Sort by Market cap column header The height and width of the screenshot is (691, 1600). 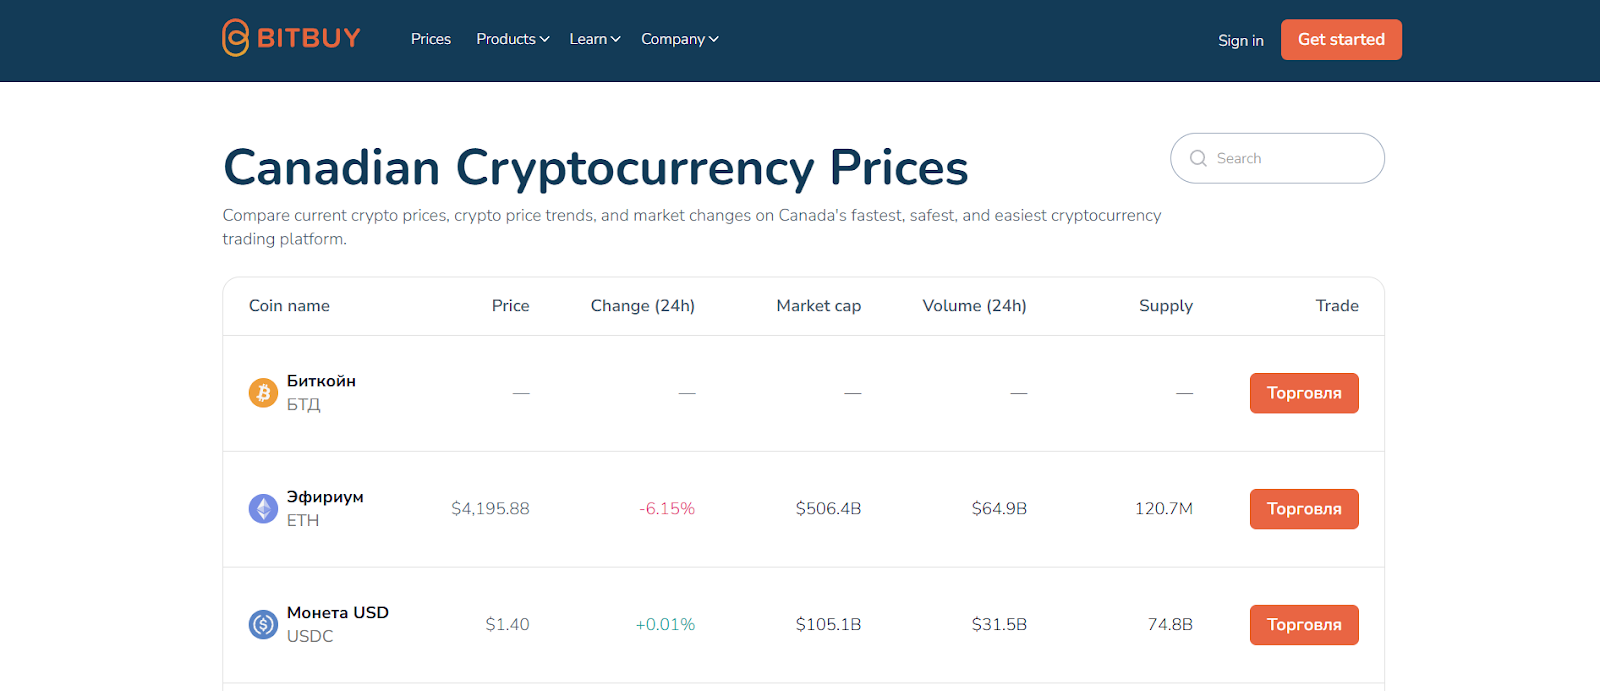coord(818,306)
